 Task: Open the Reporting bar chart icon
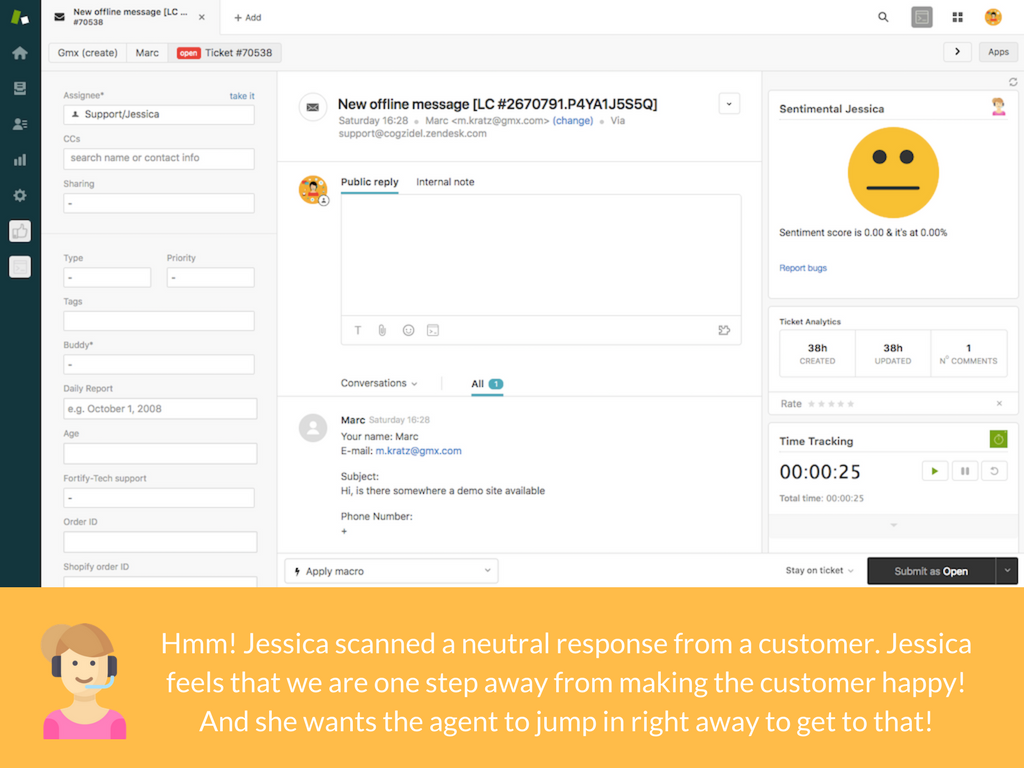(20, 160)
